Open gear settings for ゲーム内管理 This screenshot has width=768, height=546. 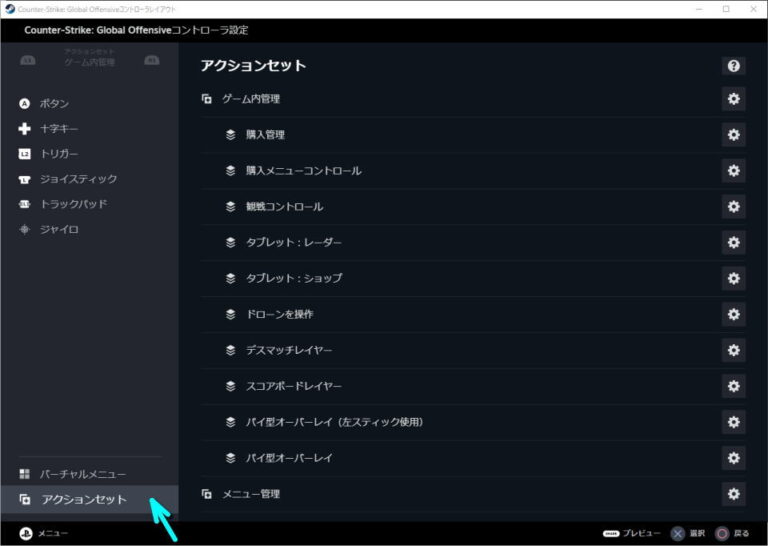coord(733,99)
